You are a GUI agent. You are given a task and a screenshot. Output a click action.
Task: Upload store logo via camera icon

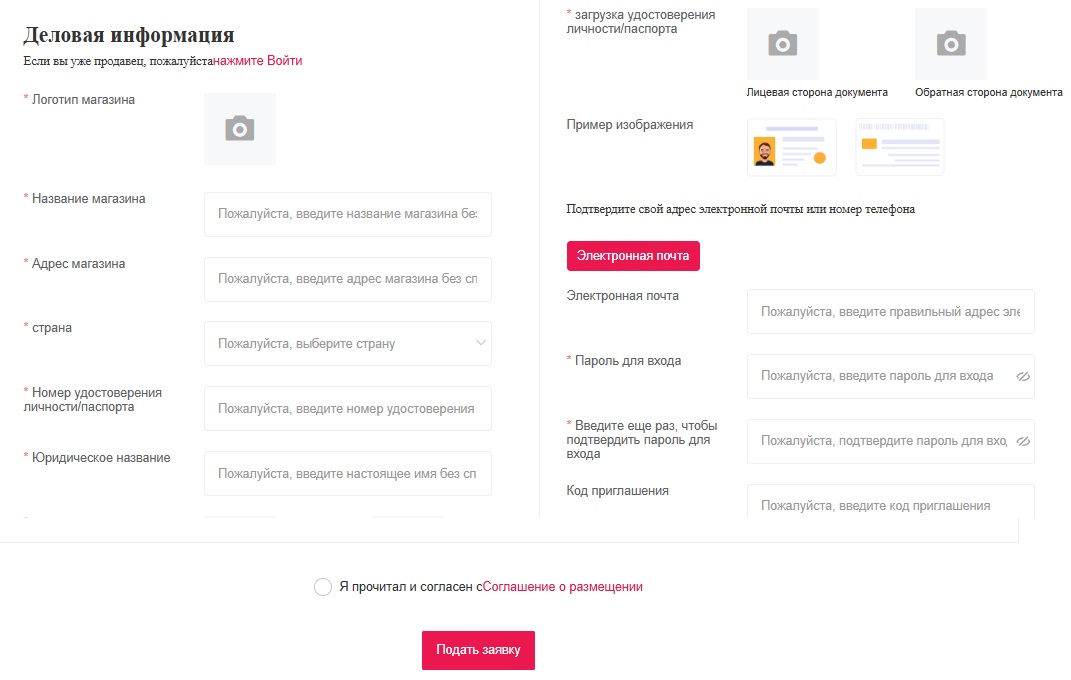click(x=240, y=129)
